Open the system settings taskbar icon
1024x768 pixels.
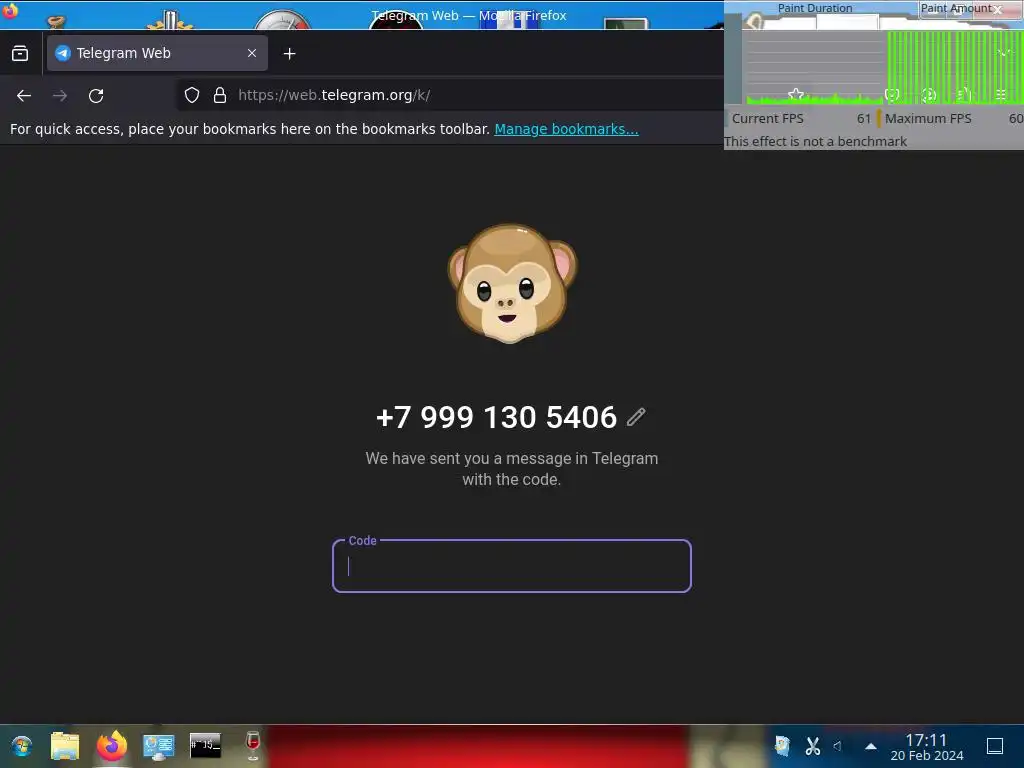[159, 746]
